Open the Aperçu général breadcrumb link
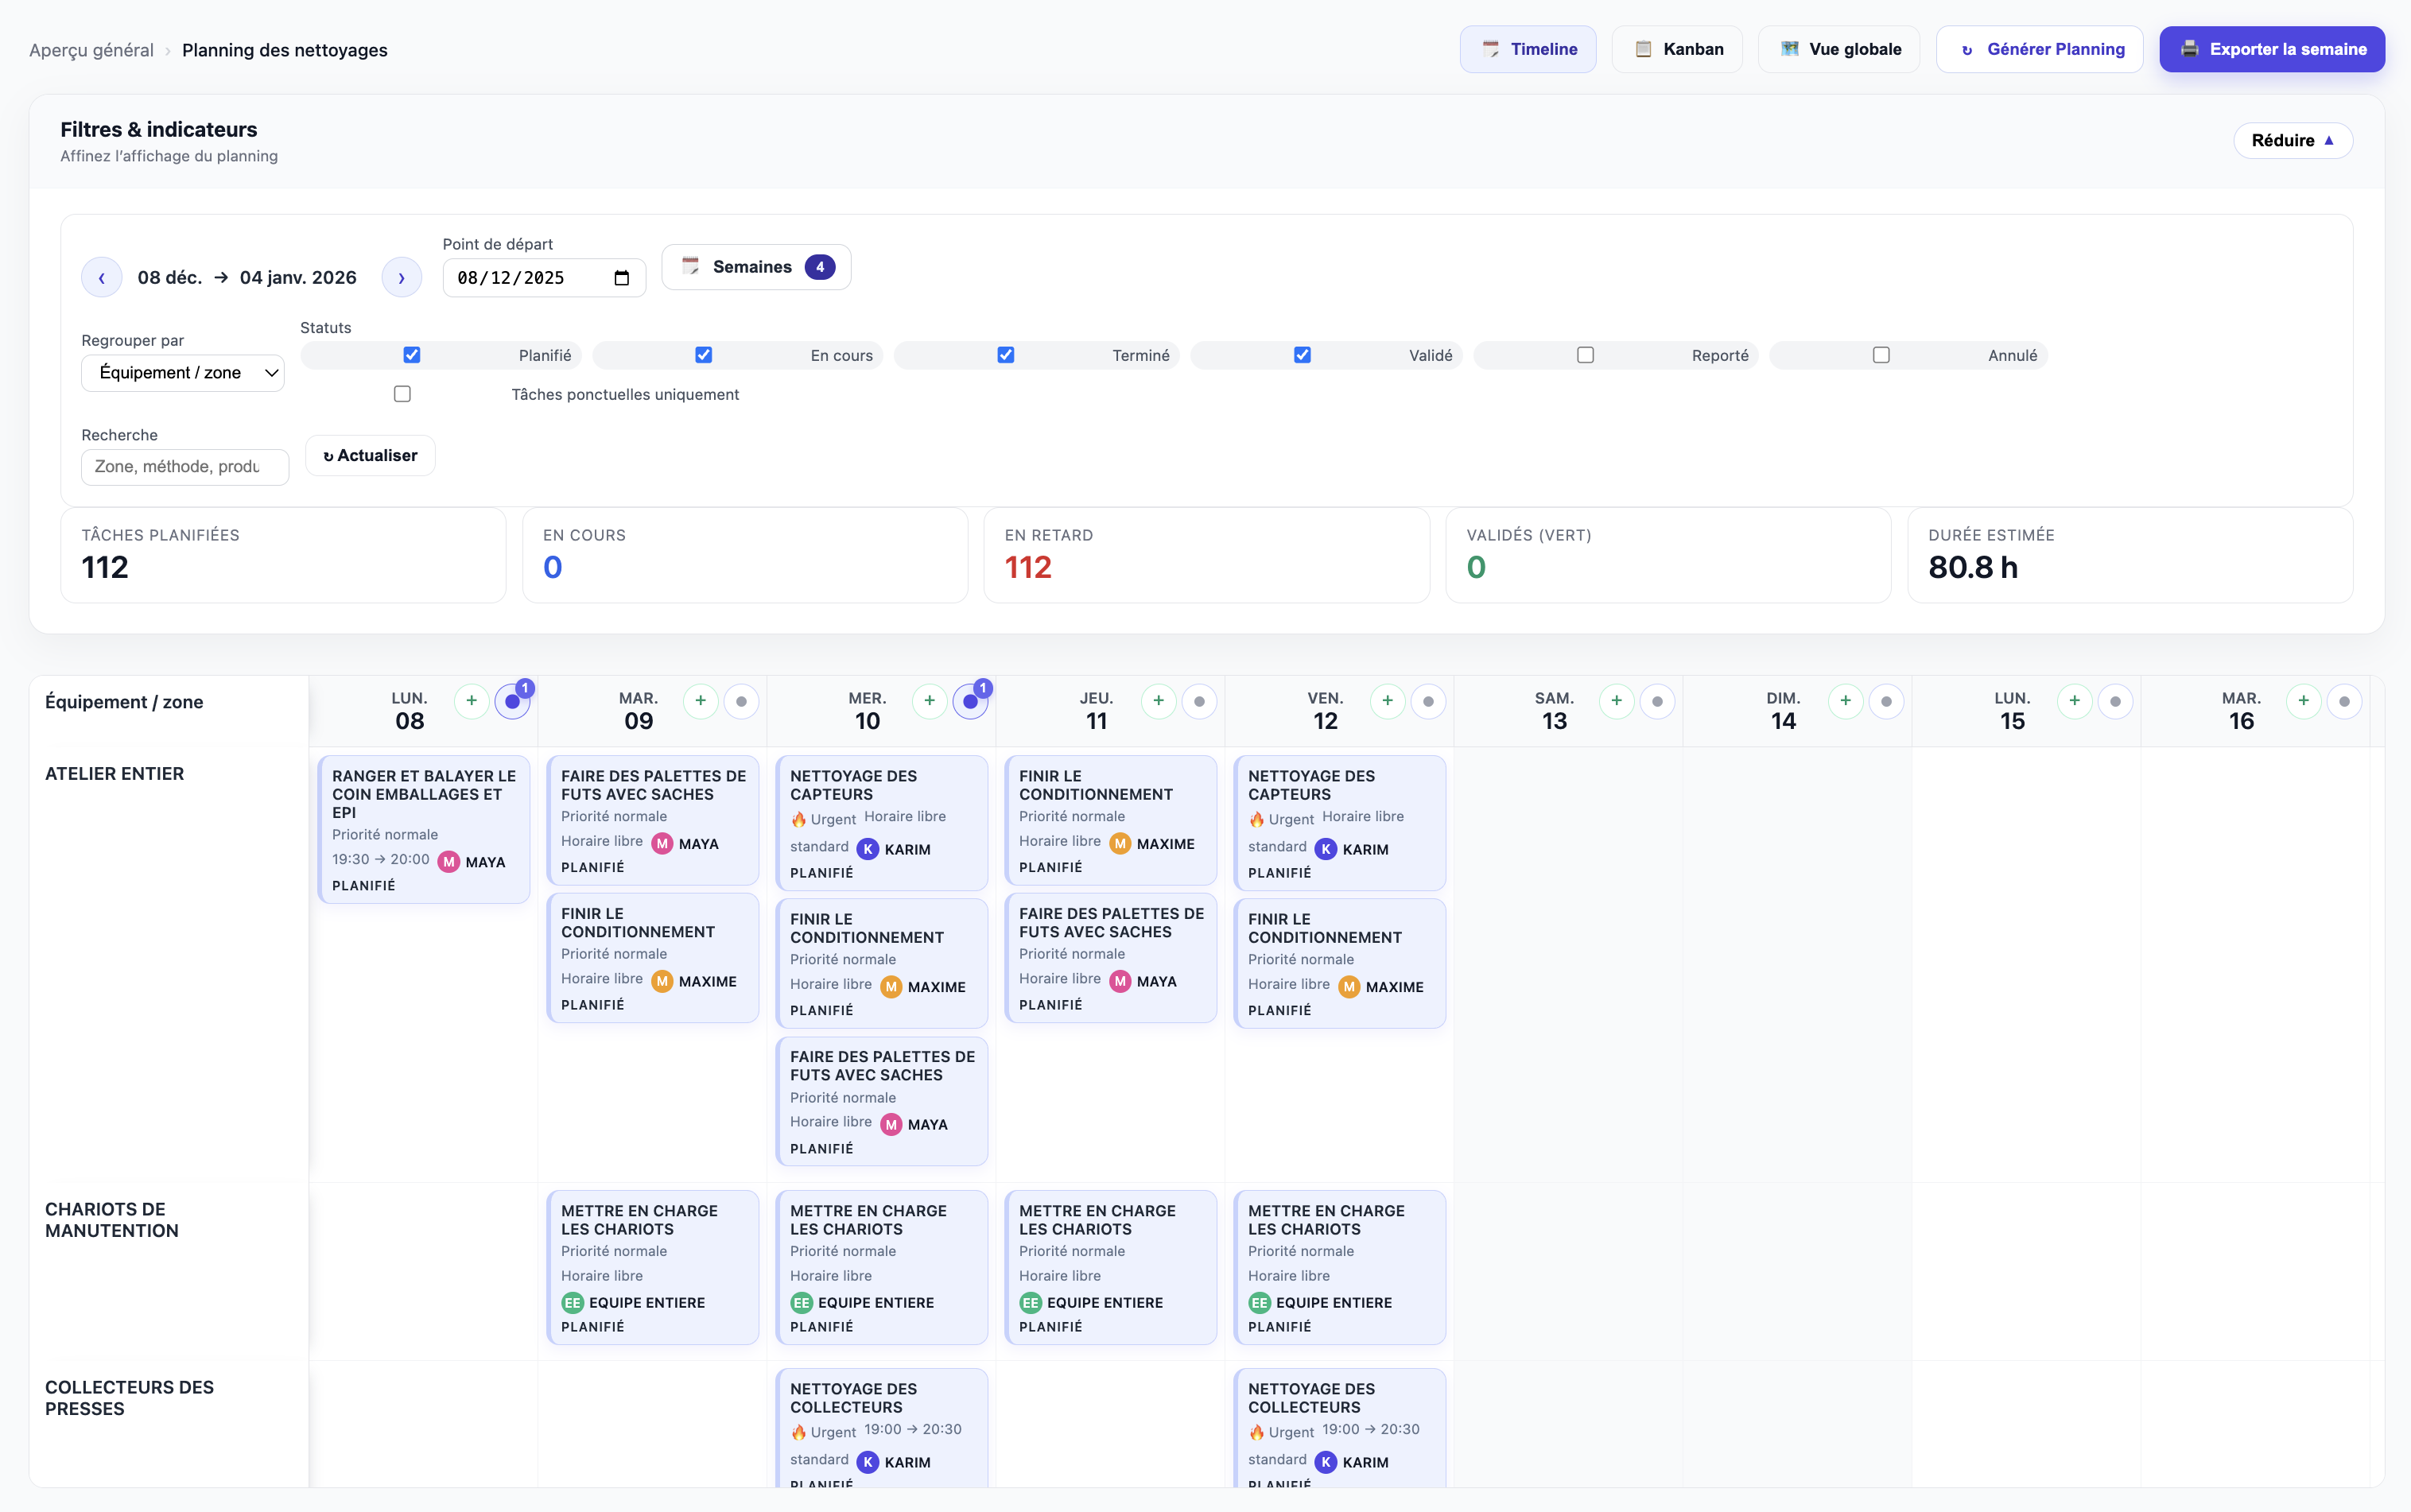2411x1512 pixels. tap(91, 49)
